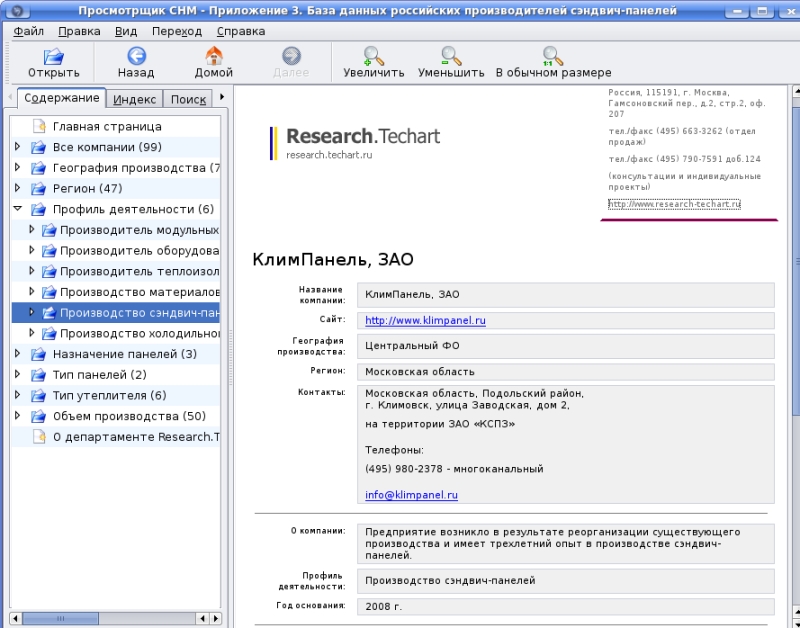The width and height of the screenshot is (800, 628).
Task: Click folder icon of Производитель оборудова
Action: click(49, 251)
